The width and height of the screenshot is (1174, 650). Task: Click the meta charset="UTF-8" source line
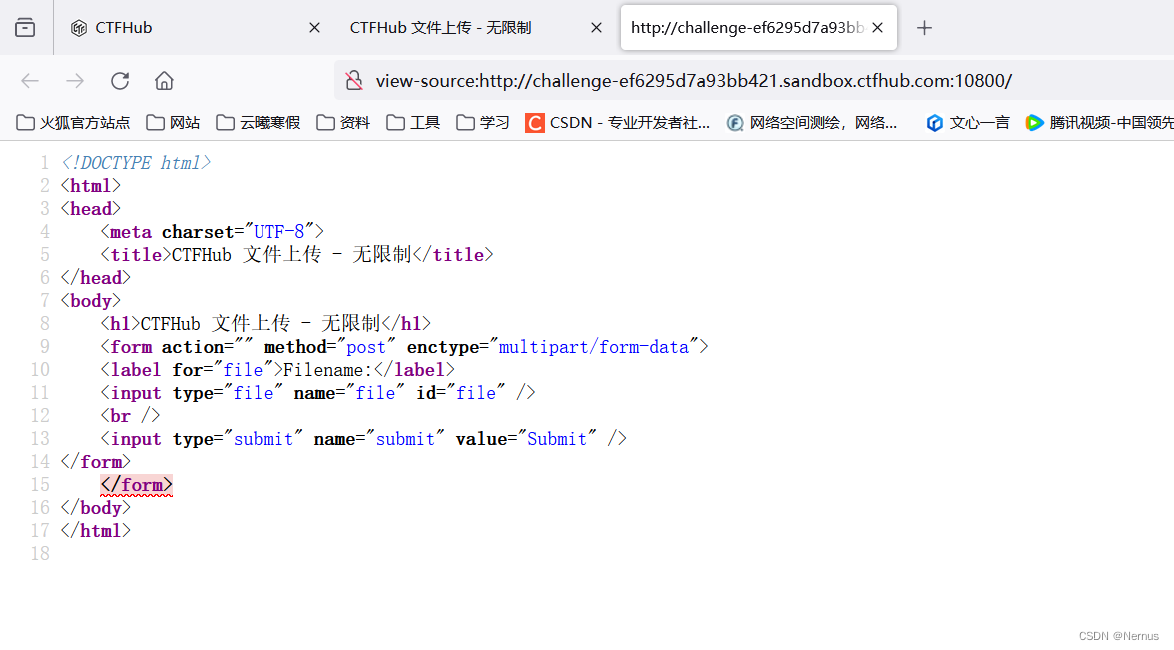click(x=212, y=231)
